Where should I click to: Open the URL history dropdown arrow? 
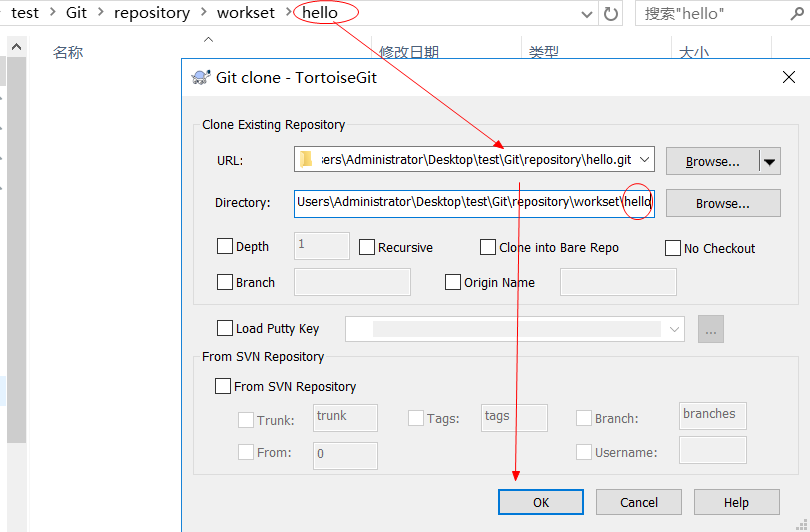[x=645, y=160]
